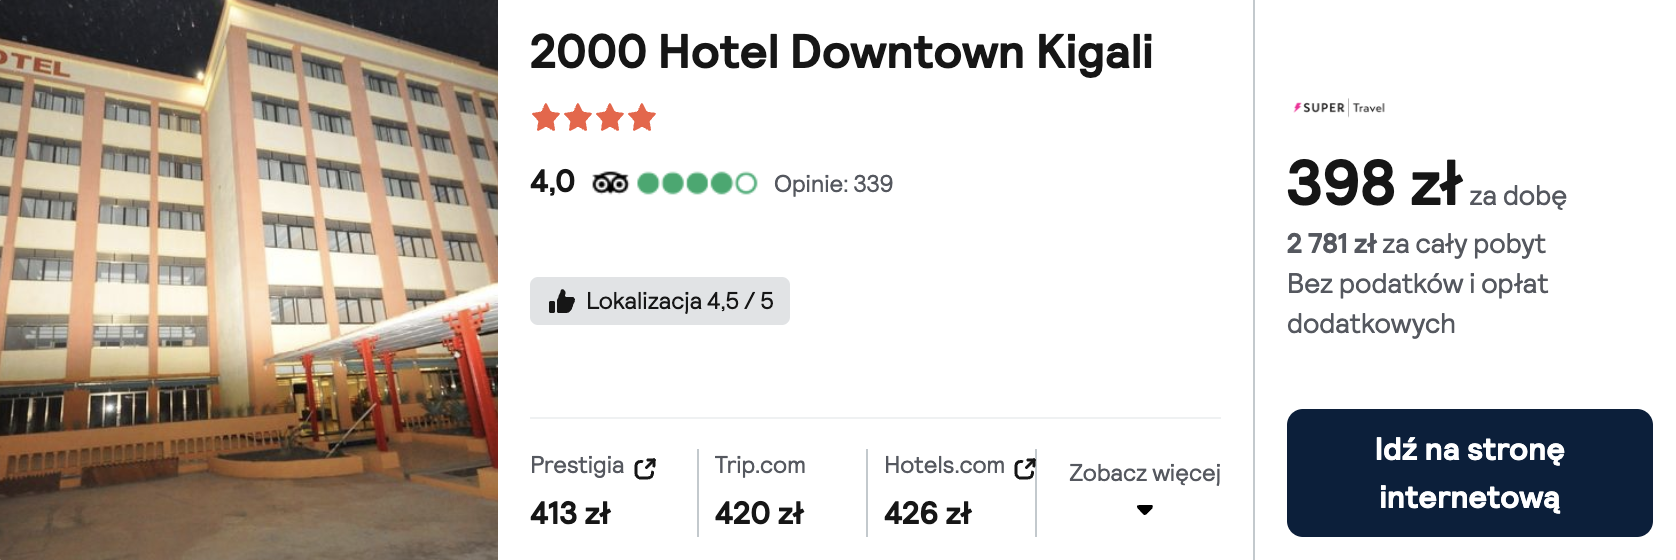Select the Trip.com 420 zł offer

pyautogui.click(x=760, y=491)
